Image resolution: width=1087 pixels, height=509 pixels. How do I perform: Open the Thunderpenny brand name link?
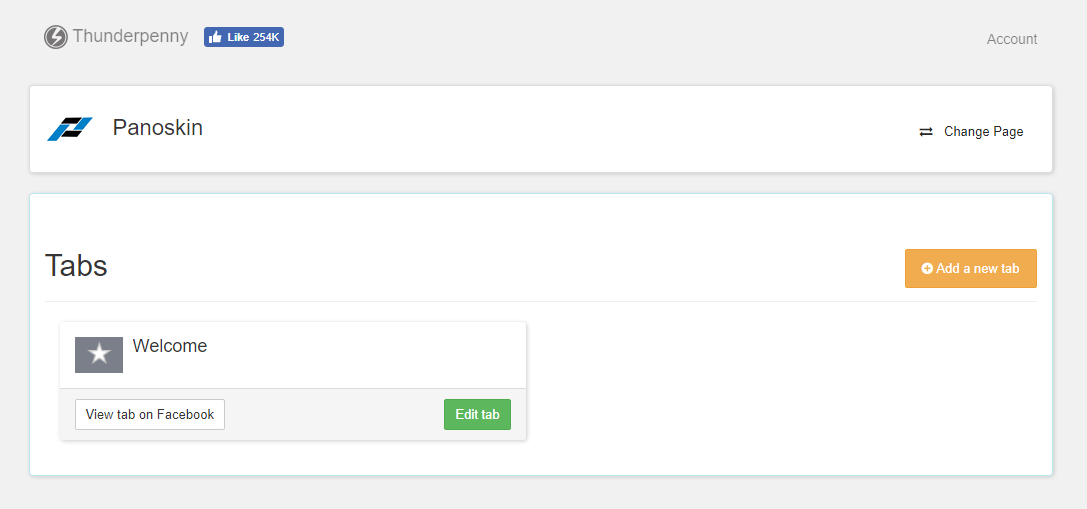130,36
